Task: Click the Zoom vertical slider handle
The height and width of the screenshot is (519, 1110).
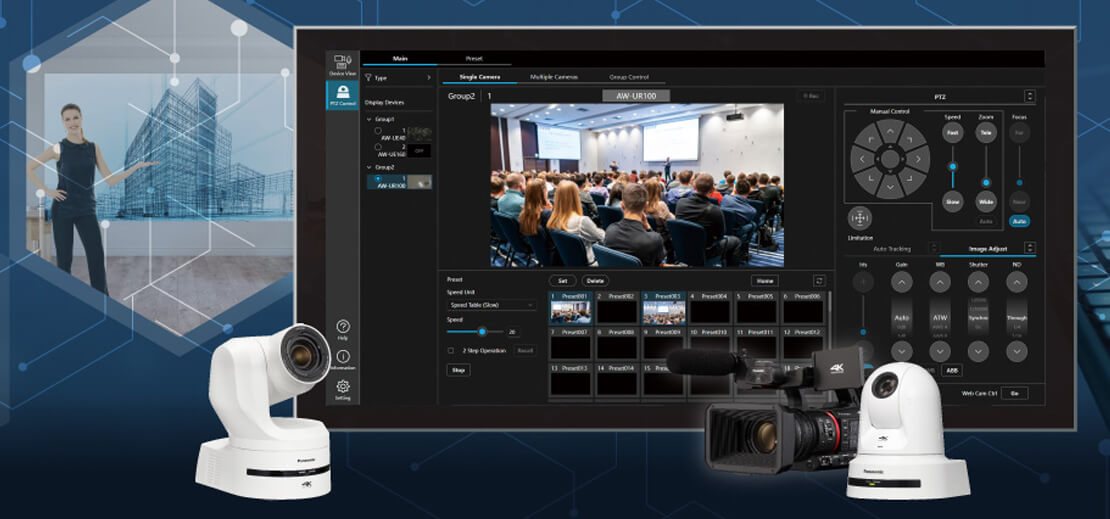Action: 985,181
